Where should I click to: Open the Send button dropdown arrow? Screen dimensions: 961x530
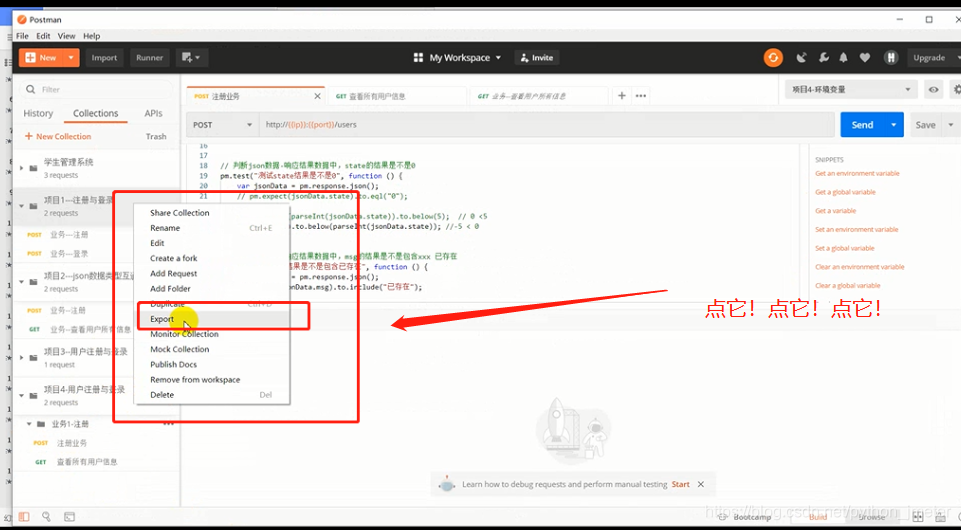[894, 124]
